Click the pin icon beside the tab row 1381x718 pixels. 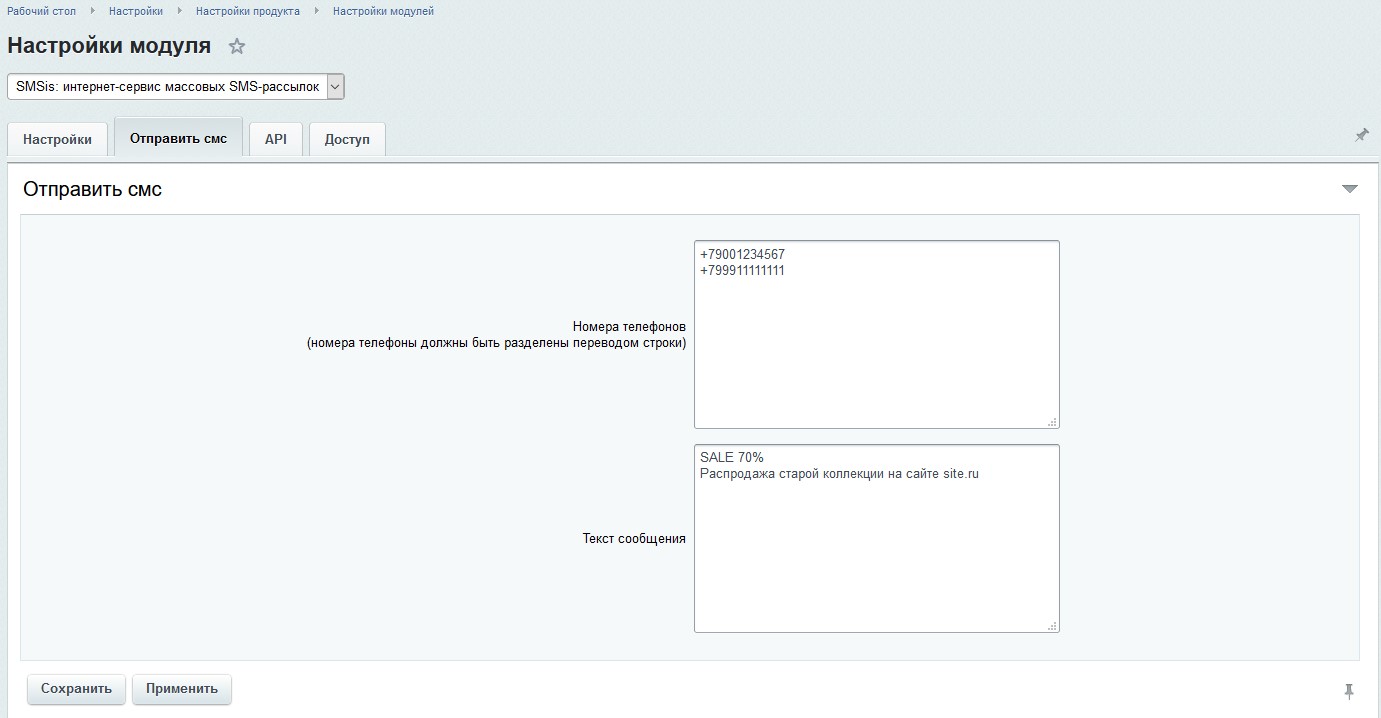[1361, 135]
